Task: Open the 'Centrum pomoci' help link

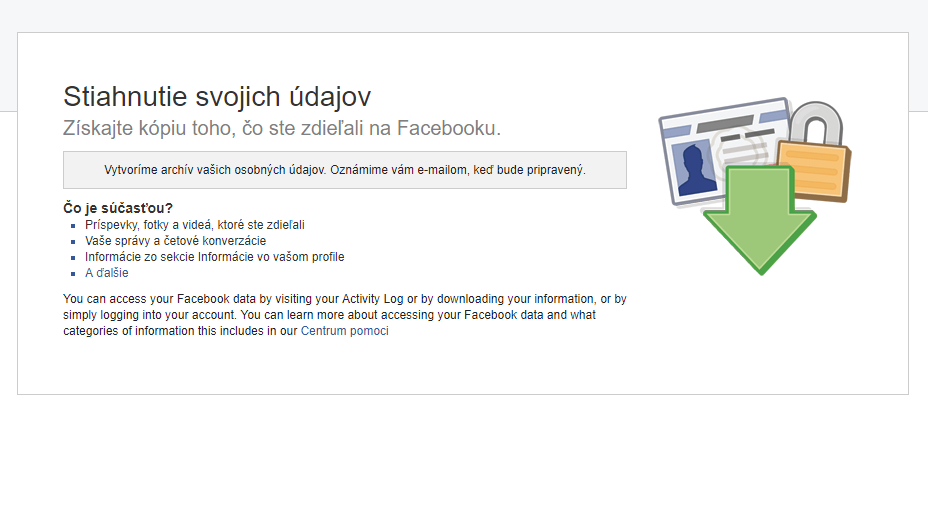Action: [x=344, y=331]
